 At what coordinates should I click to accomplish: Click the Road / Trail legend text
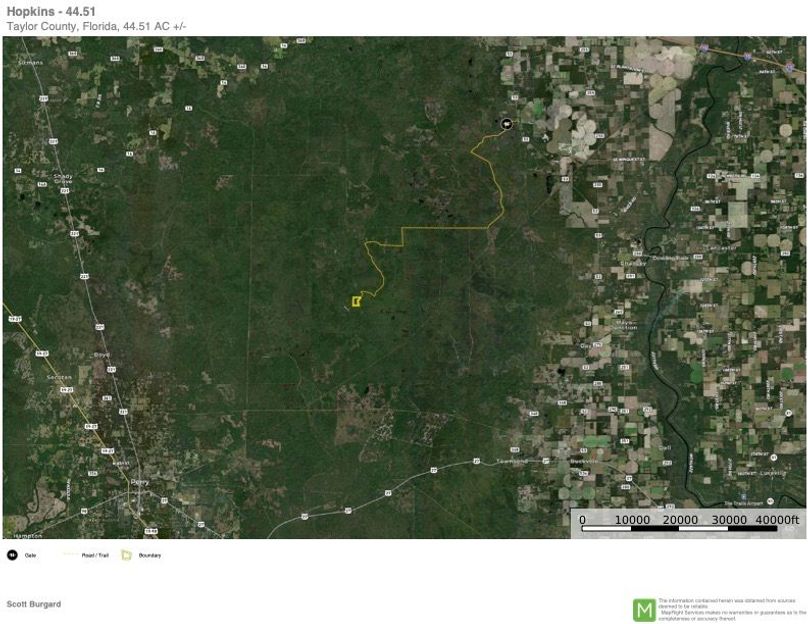[95, 555]
